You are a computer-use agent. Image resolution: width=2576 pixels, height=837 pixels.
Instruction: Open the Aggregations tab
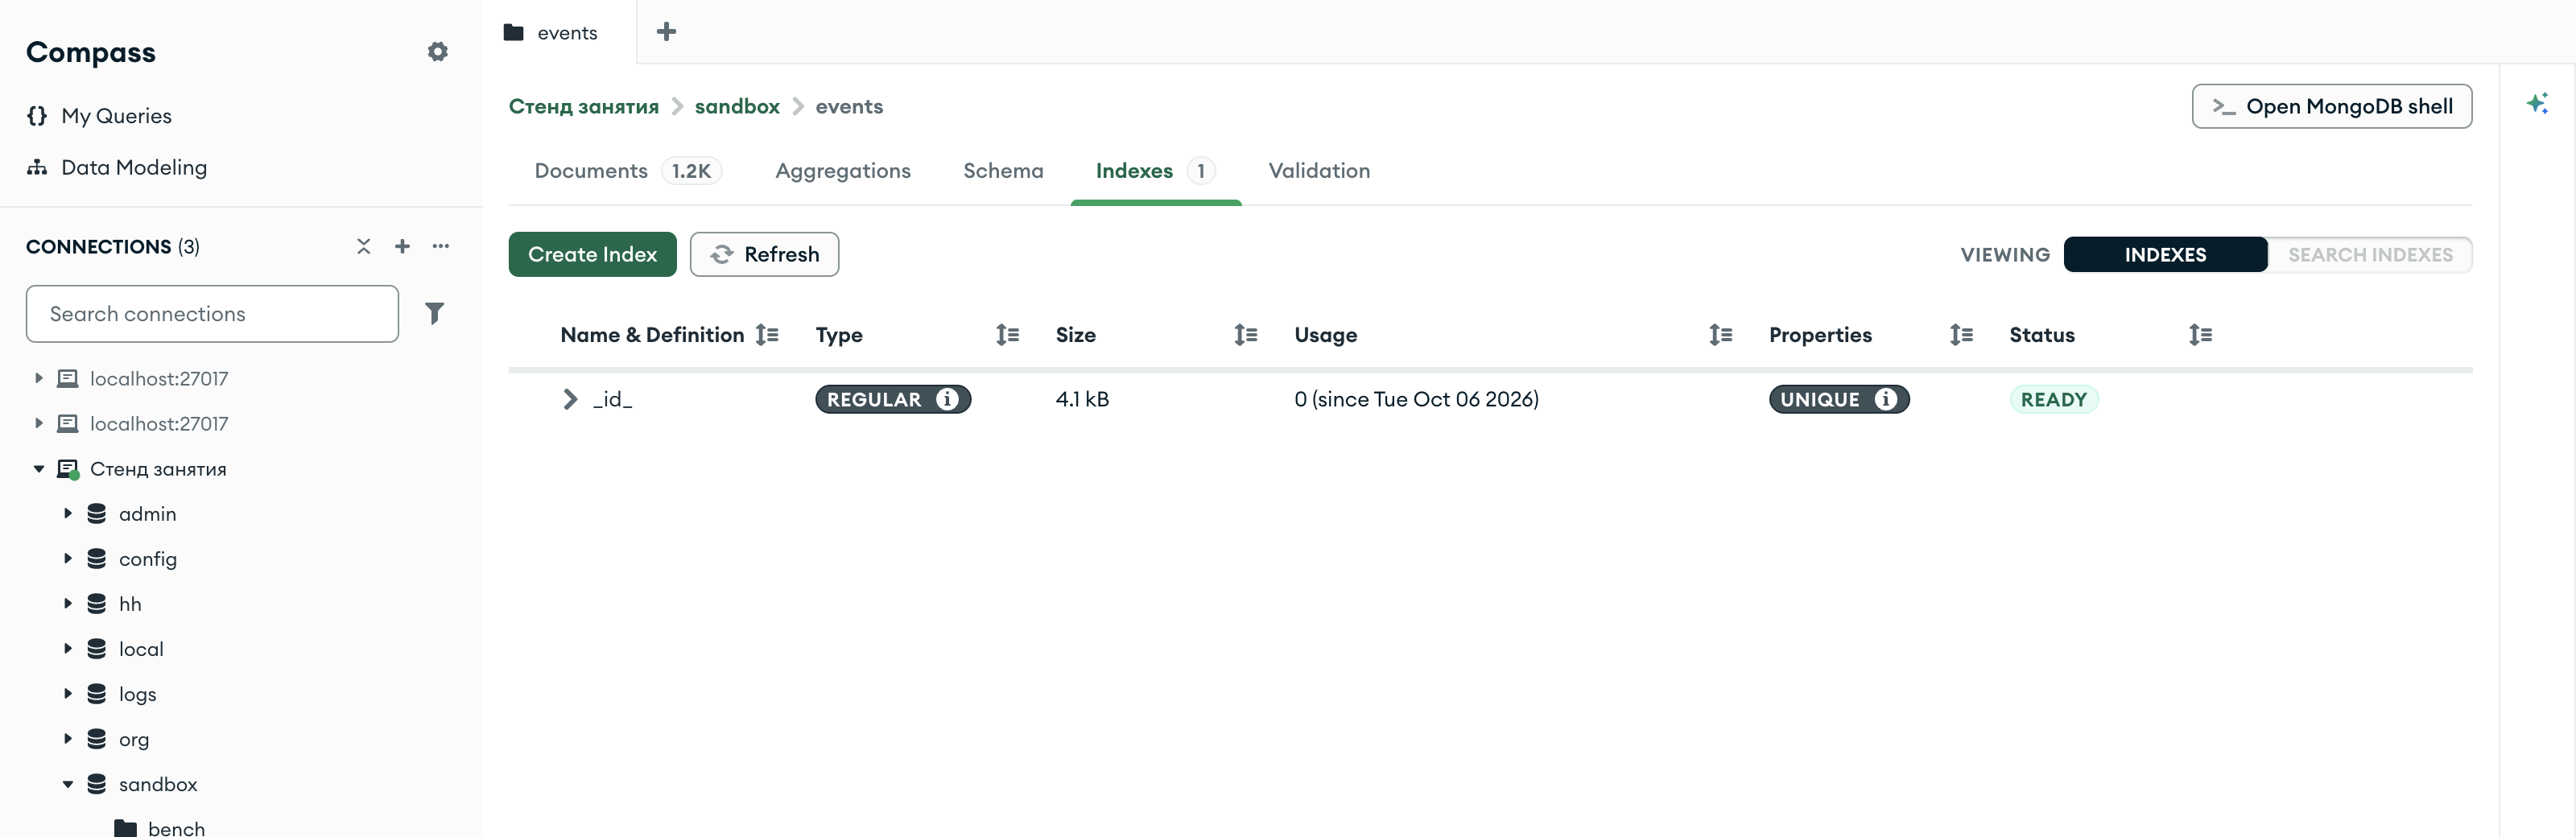(x=843, y=171)
